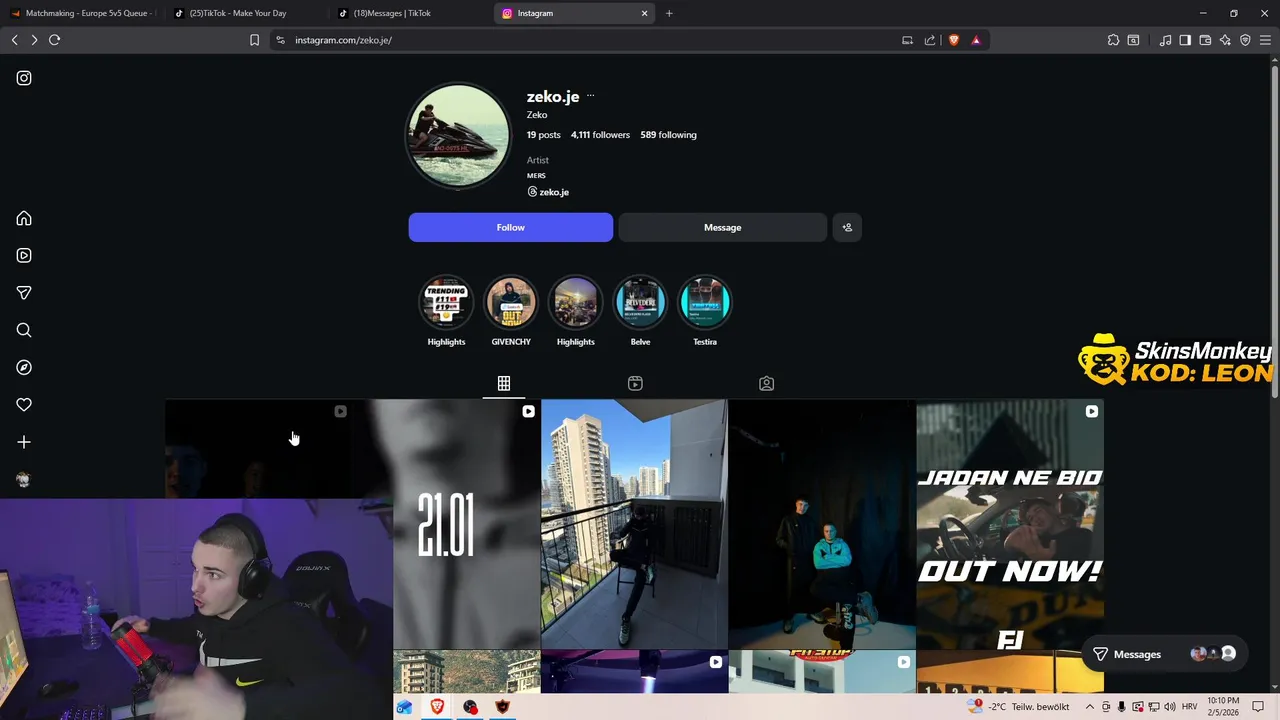Follow the zeko.je account
This screenshot has width=1280, height=720.
510,227
